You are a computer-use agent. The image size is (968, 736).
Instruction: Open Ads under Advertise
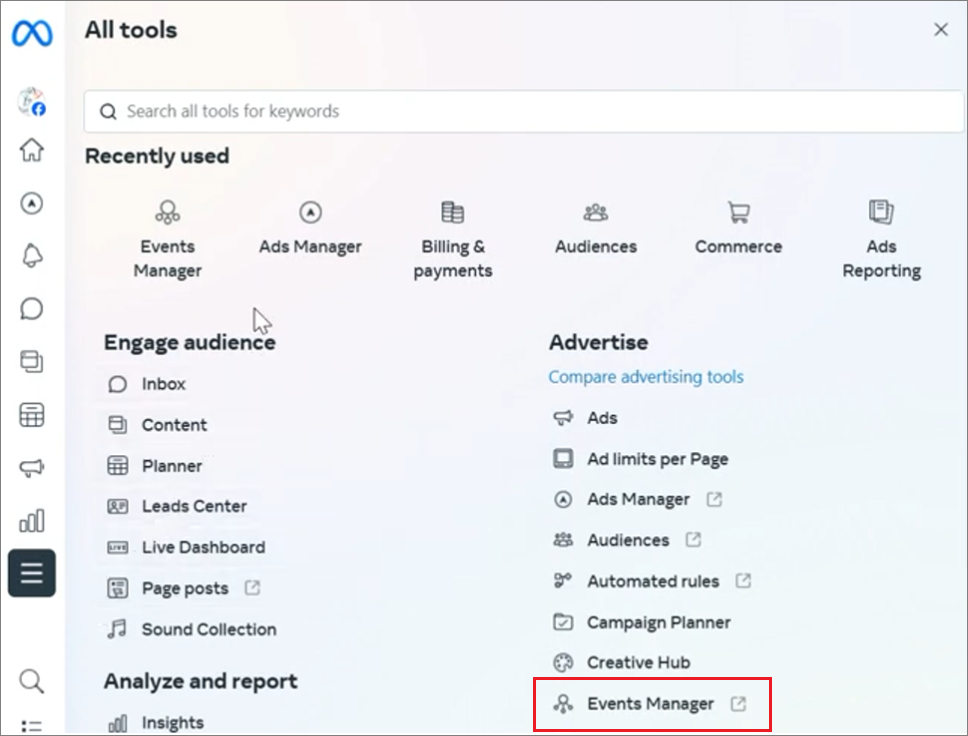(x=585, y=418)
